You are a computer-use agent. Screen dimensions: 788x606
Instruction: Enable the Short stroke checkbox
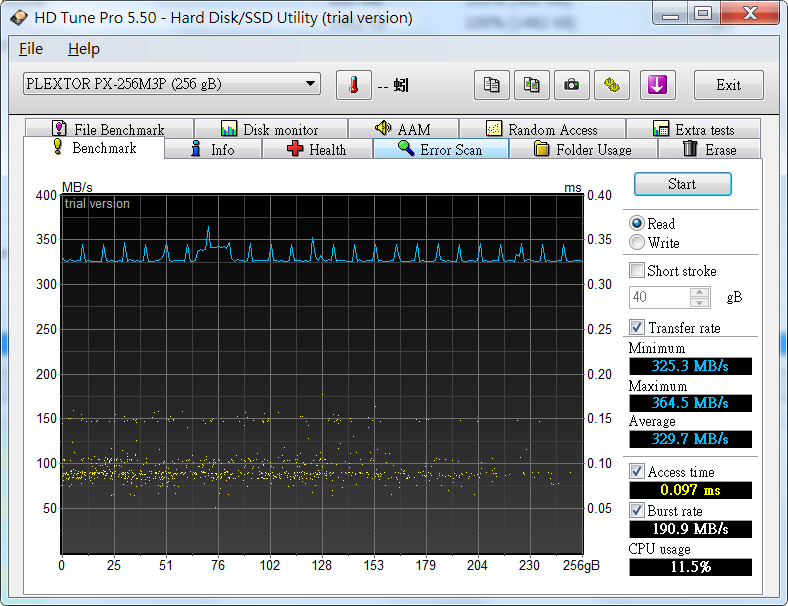point(637,271)
